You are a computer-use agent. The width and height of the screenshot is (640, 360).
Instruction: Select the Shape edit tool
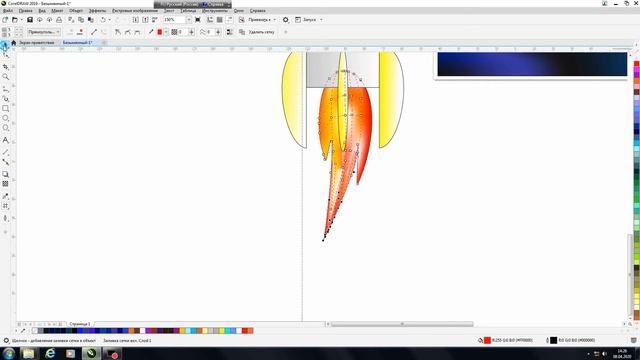click(x=5, y=55)
